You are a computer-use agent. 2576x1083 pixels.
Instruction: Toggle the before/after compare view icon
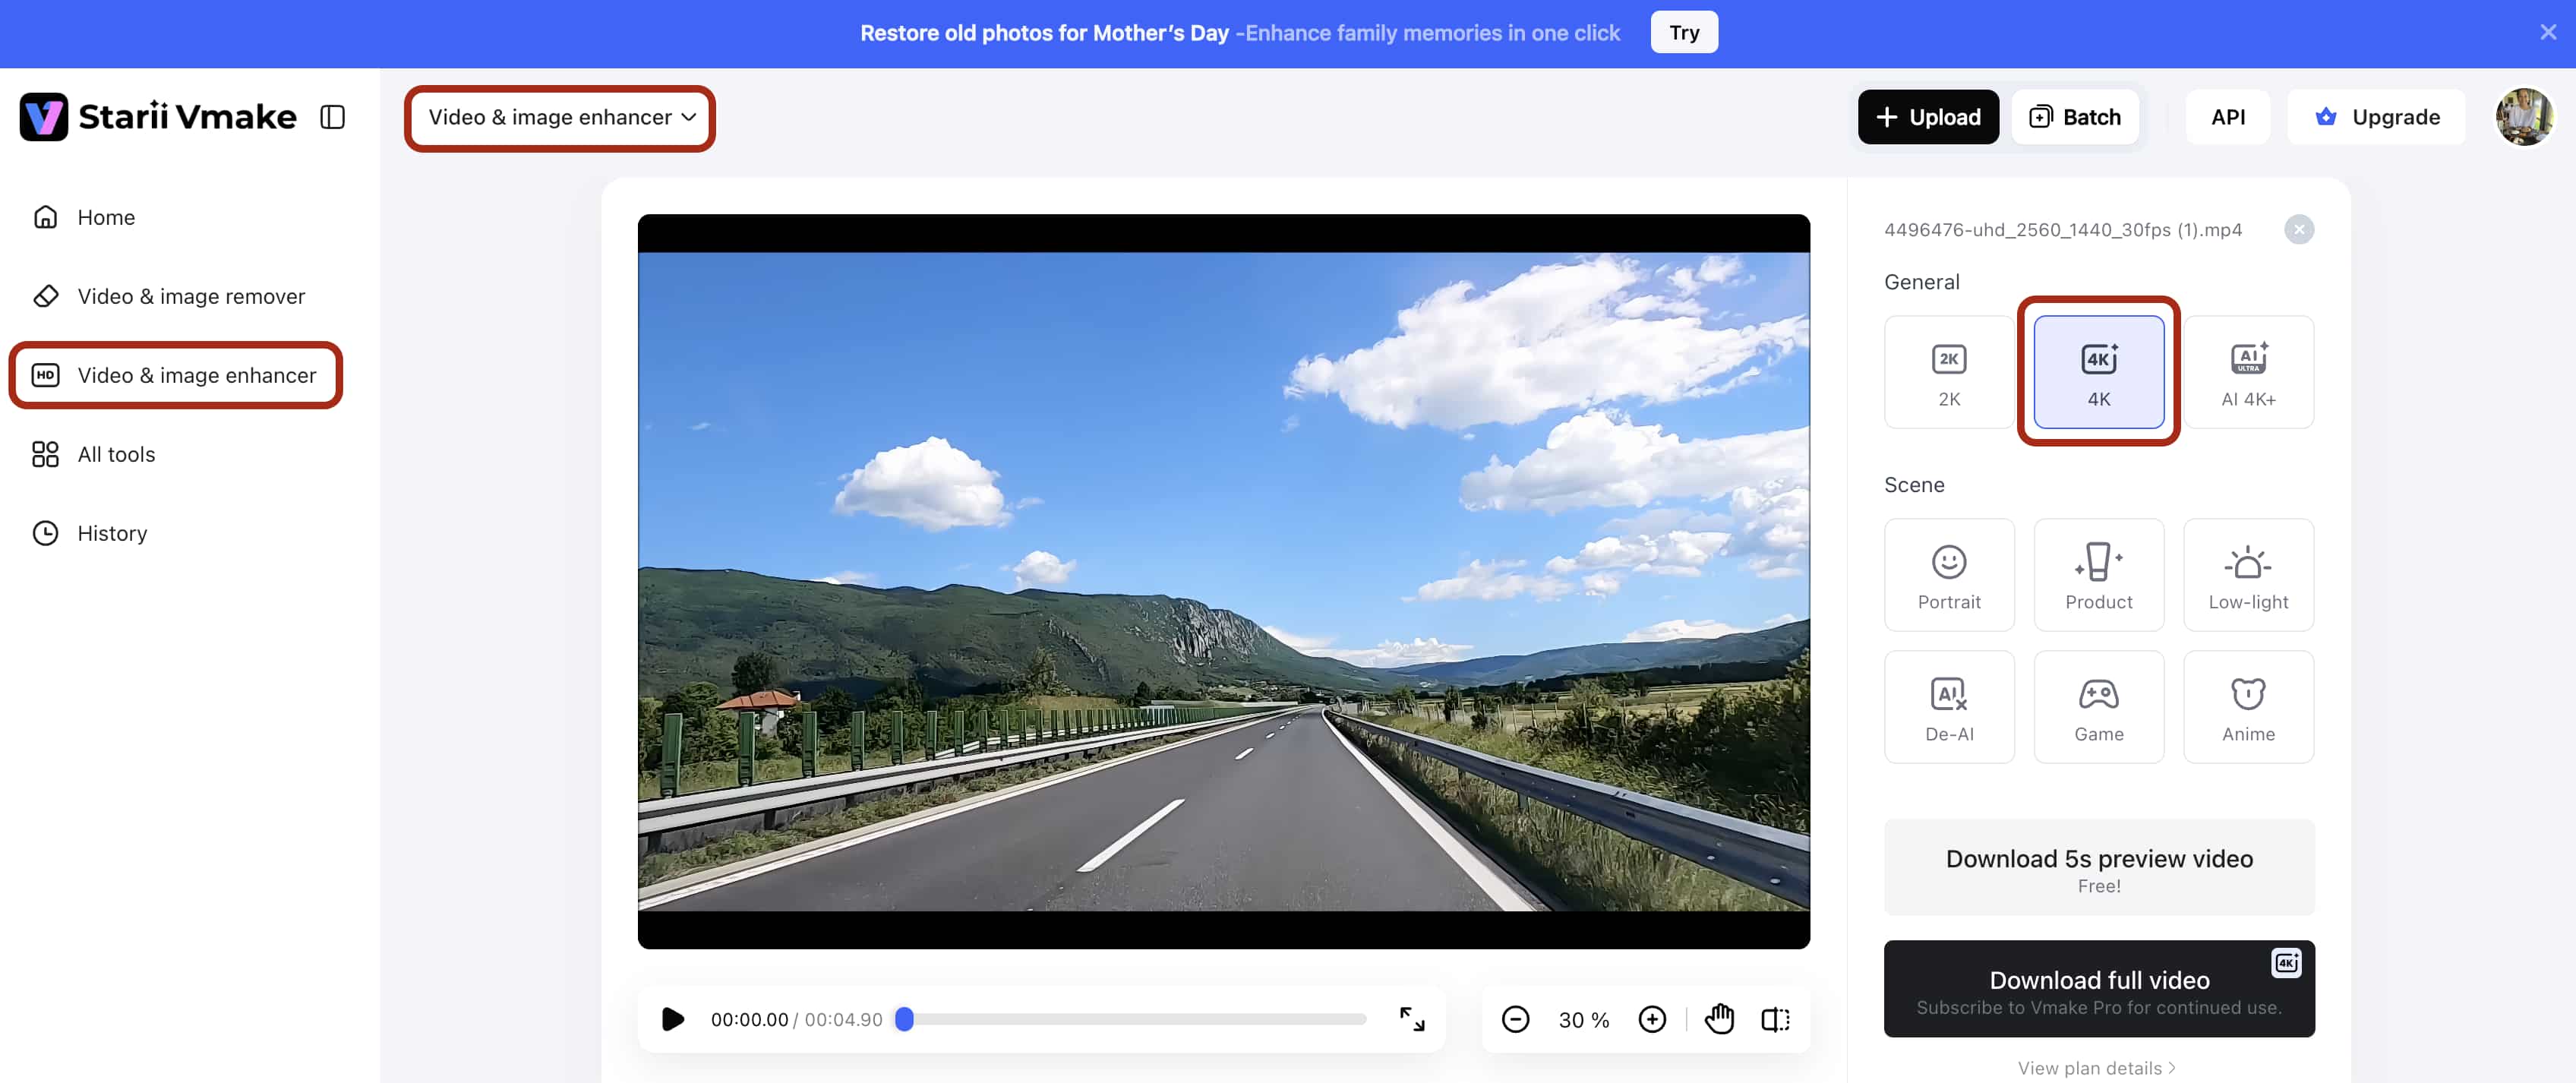click(1775, 1019)
